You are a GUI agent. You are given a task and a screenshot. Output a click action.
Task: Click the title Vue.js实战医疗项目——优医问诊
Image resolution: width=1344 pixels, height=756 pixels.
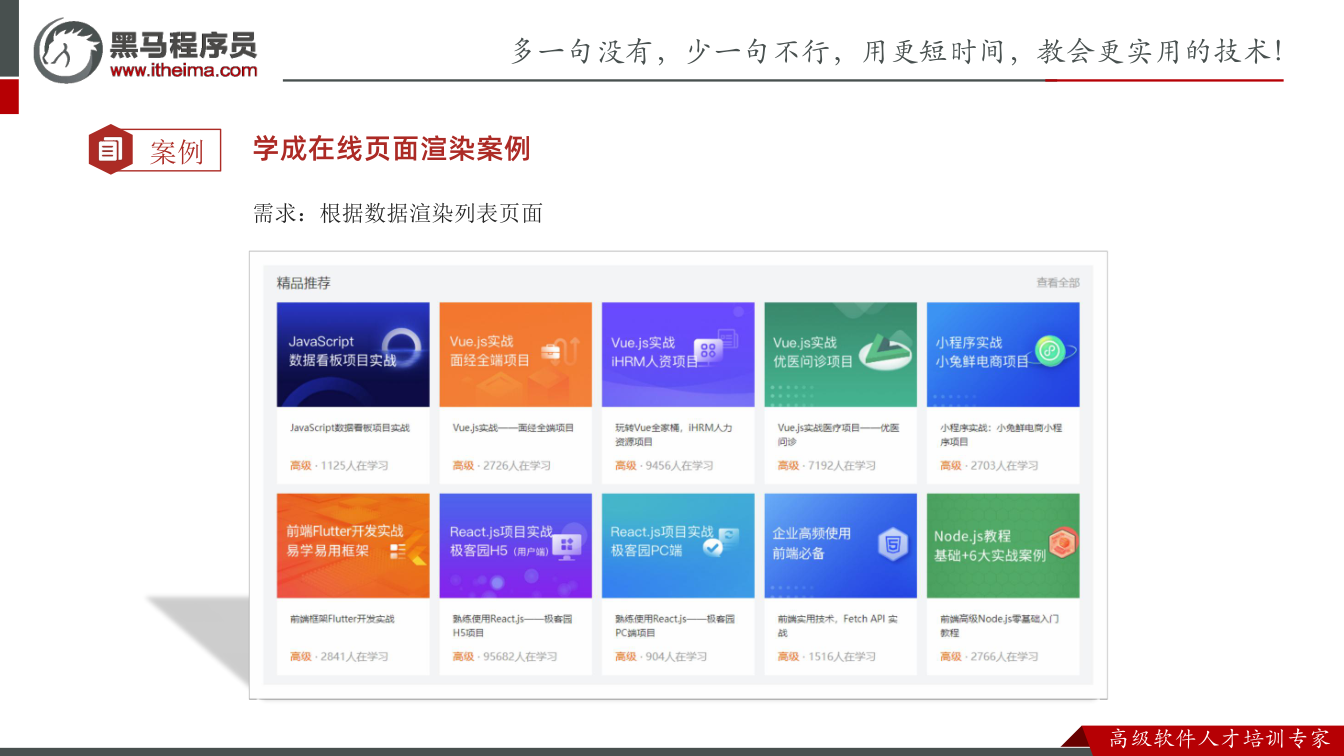[838, 435]
